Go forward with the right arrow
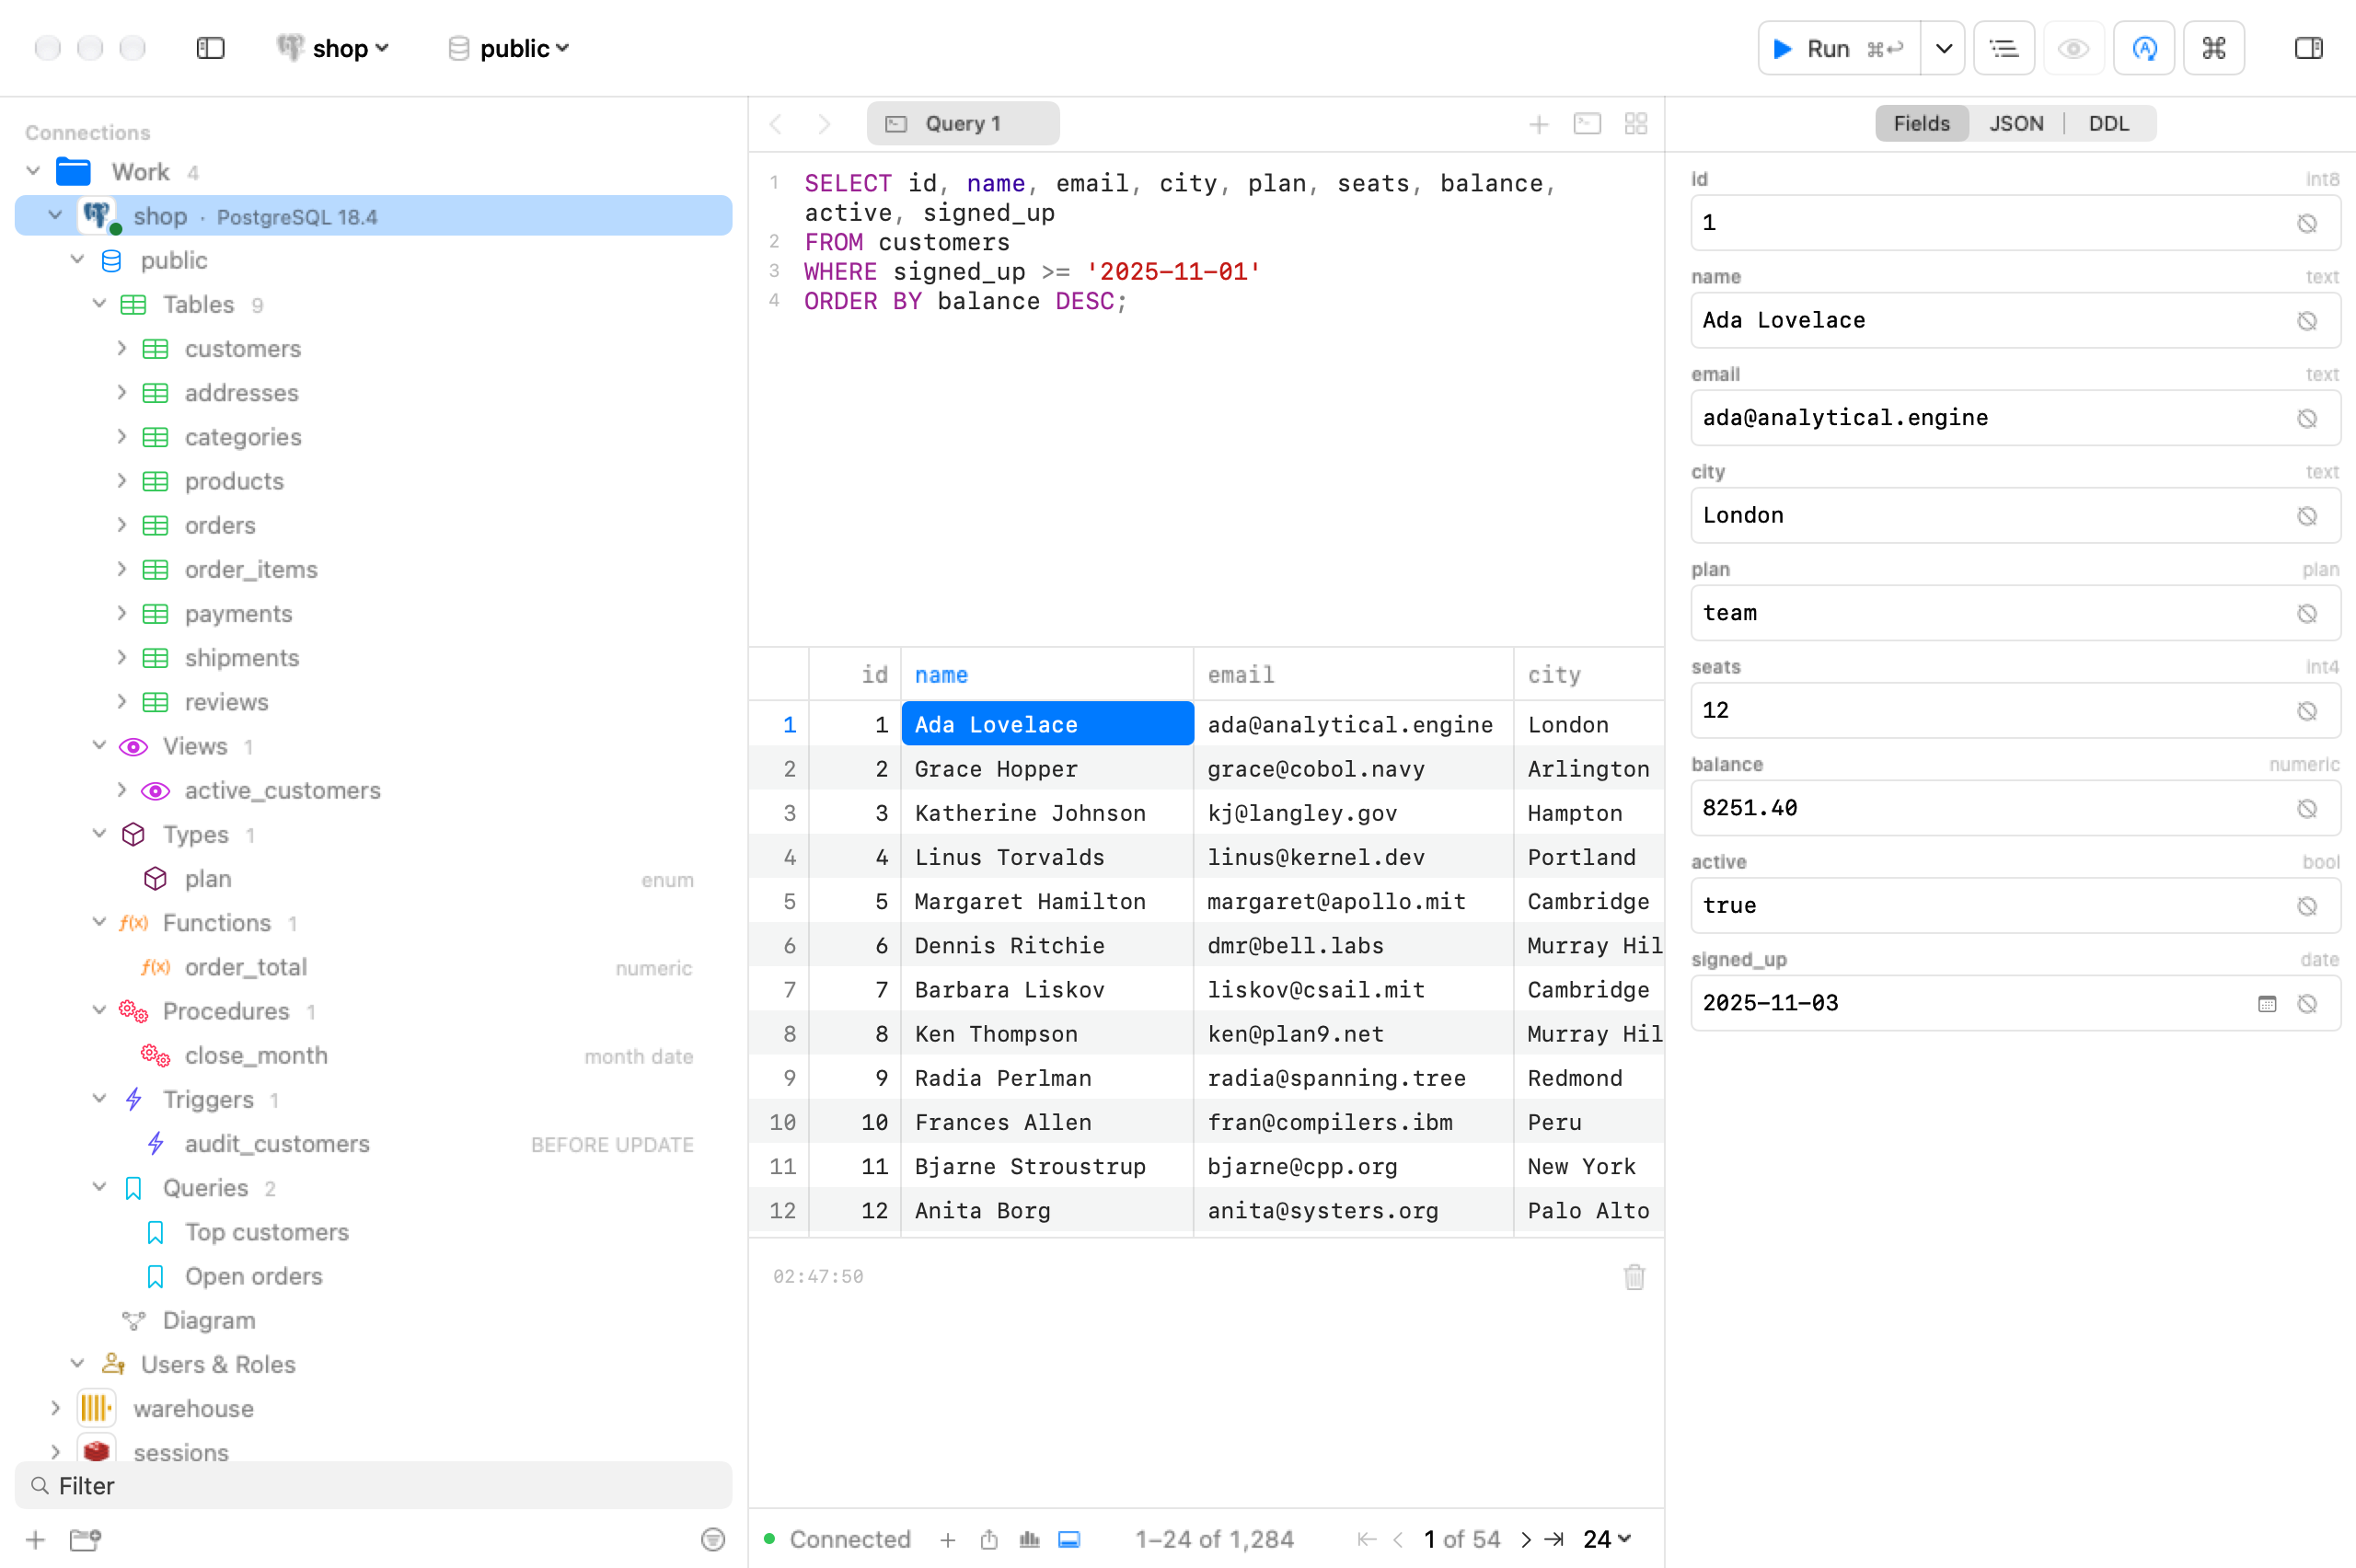This screenshot has height=1568, width=2356. point(824,124)
